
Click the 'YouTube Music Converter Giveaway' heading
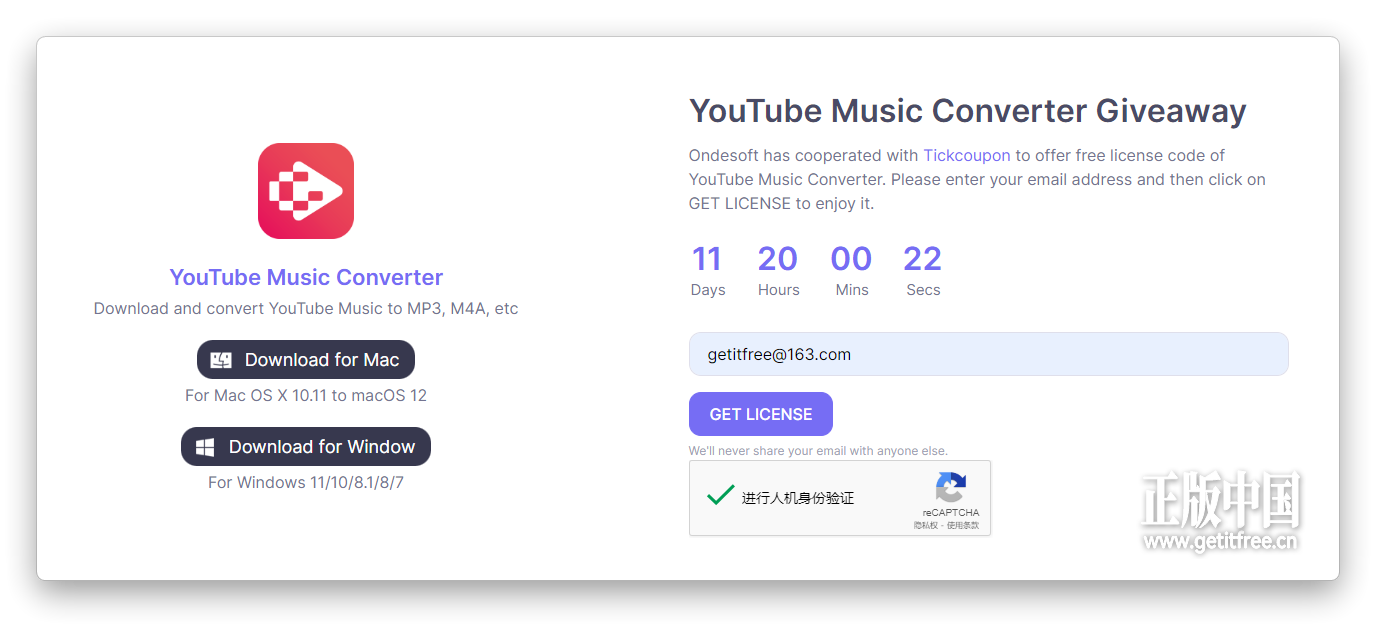tap(967, 111)
